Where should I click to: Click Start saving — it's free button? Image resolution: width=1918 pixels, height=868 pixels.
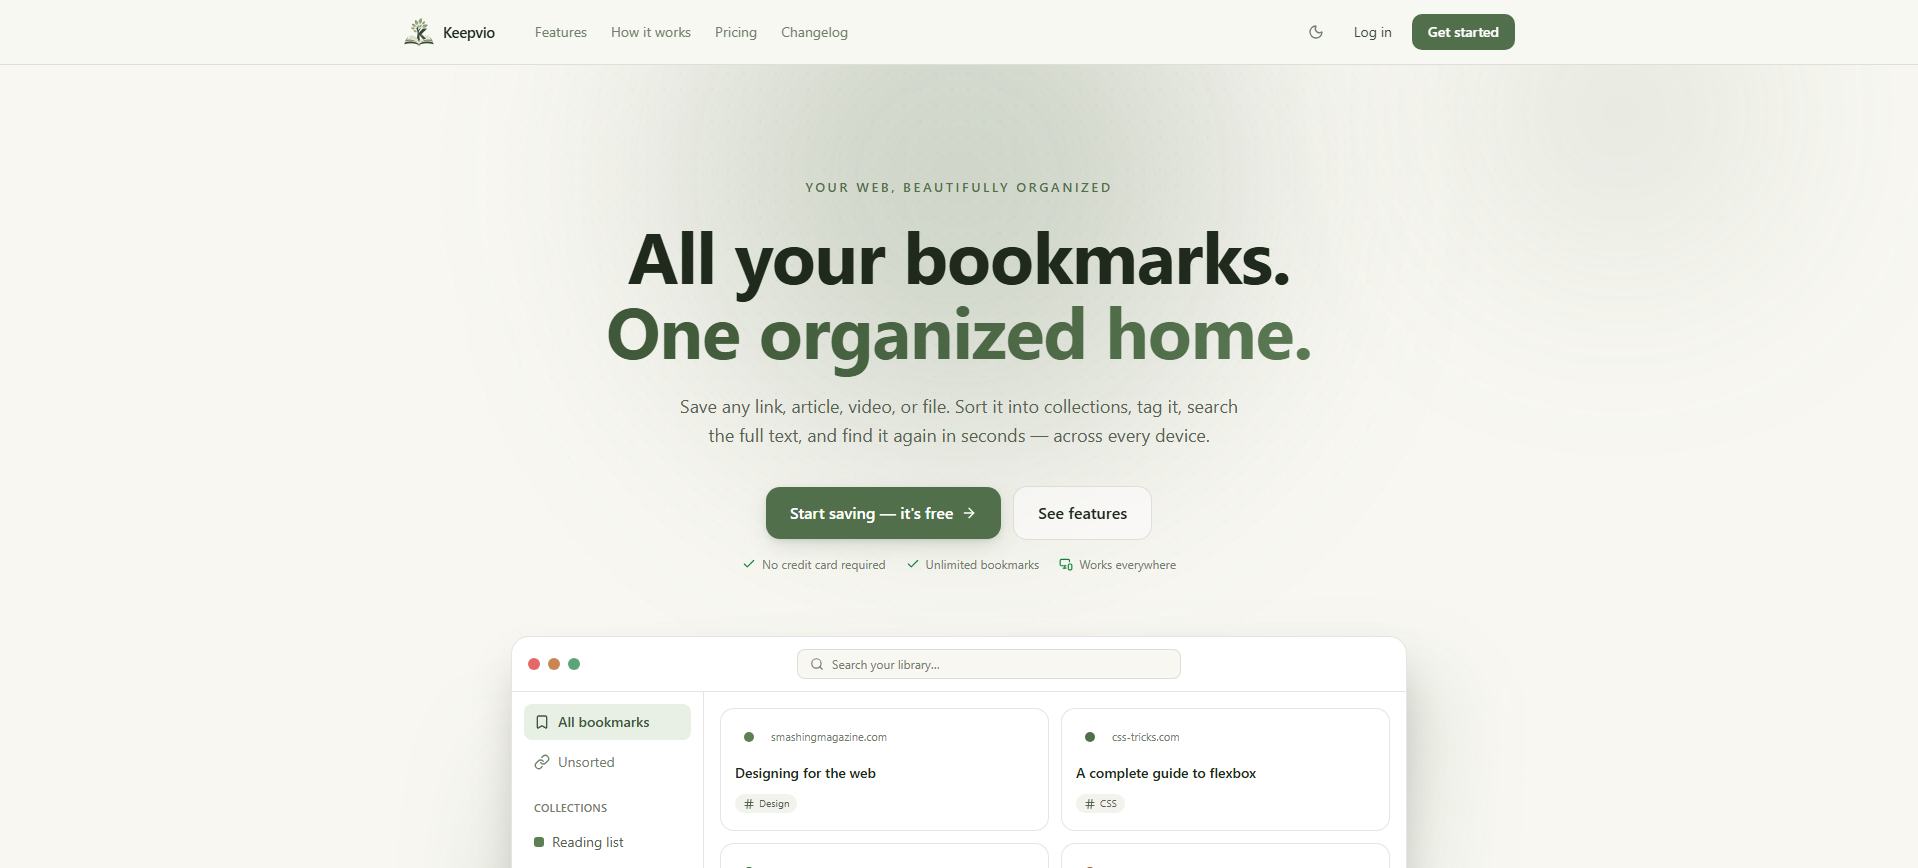point(883,513)
